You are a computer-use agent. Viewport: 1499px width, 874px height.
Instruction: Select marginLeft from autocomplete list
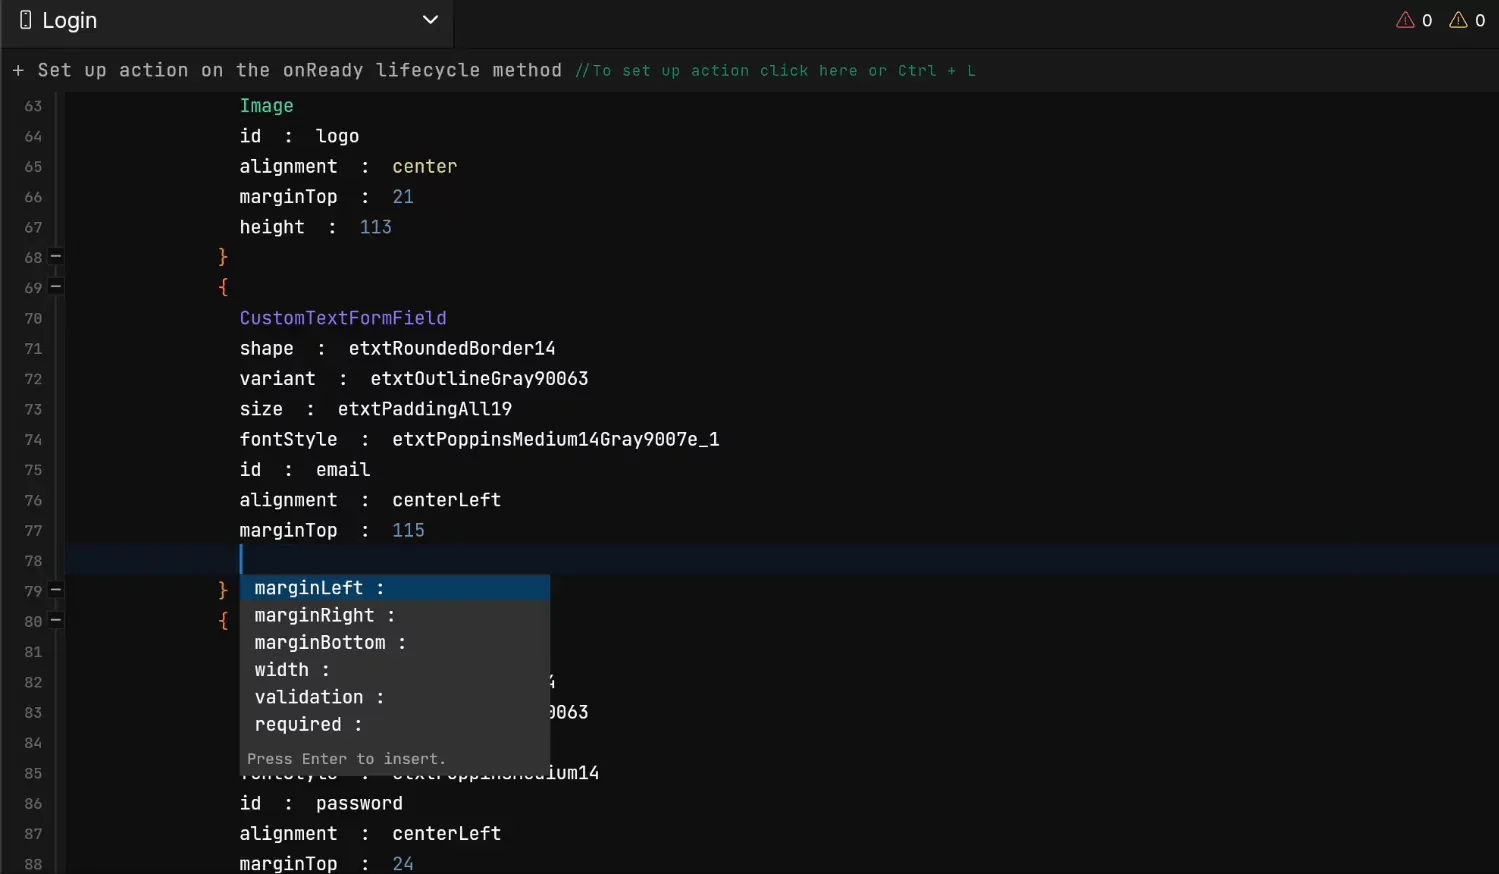319,588
